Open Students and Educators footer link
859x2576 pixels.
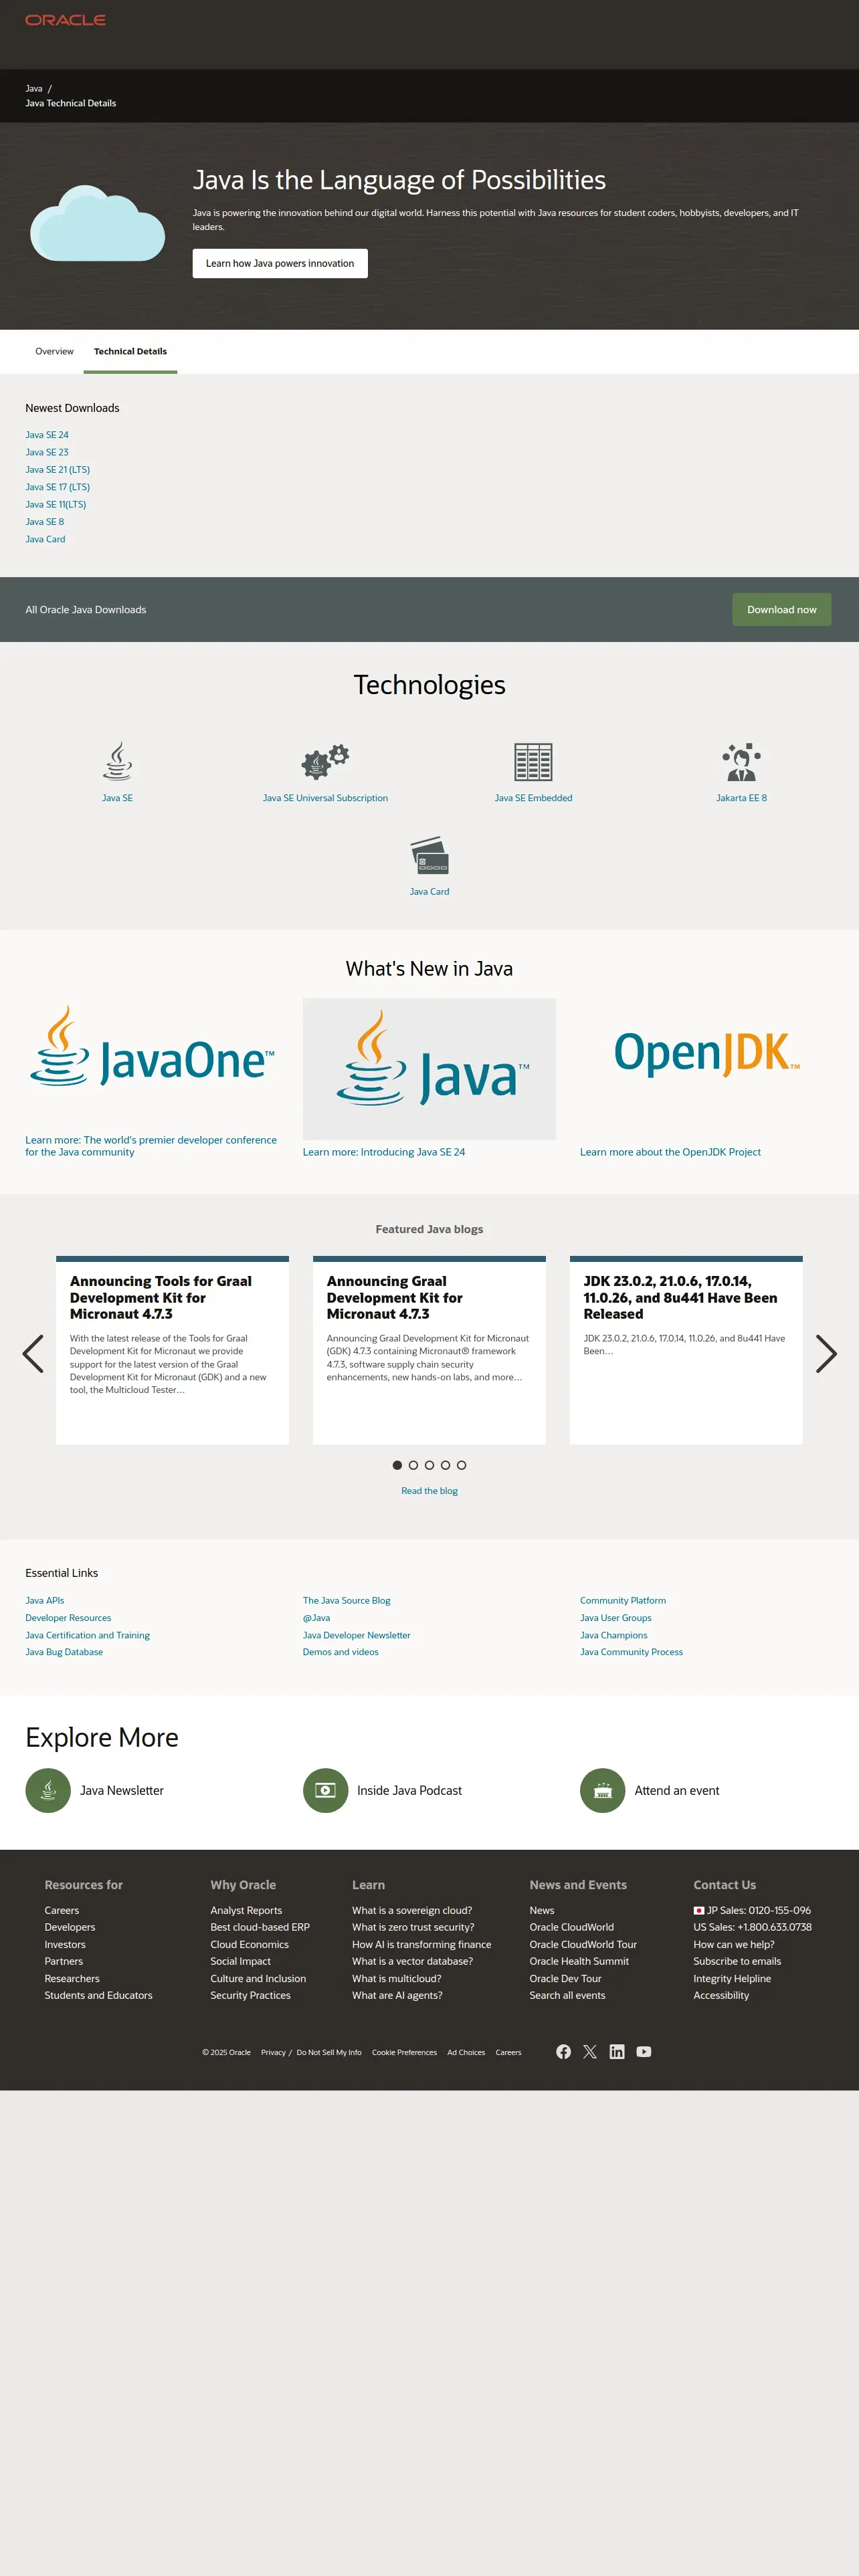[x=98, y=1995]
